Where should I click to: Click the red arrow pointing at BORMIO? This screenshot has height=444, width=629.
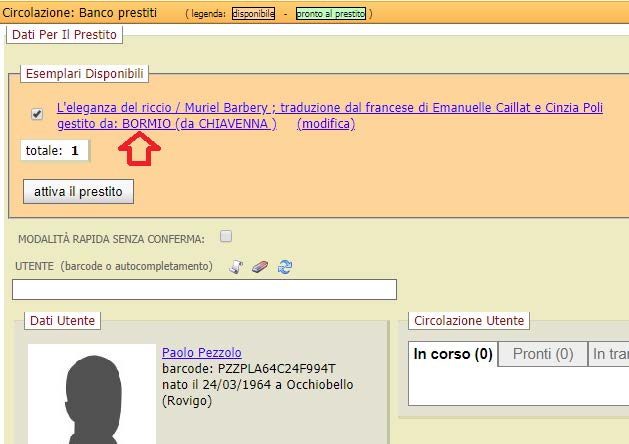138,151
